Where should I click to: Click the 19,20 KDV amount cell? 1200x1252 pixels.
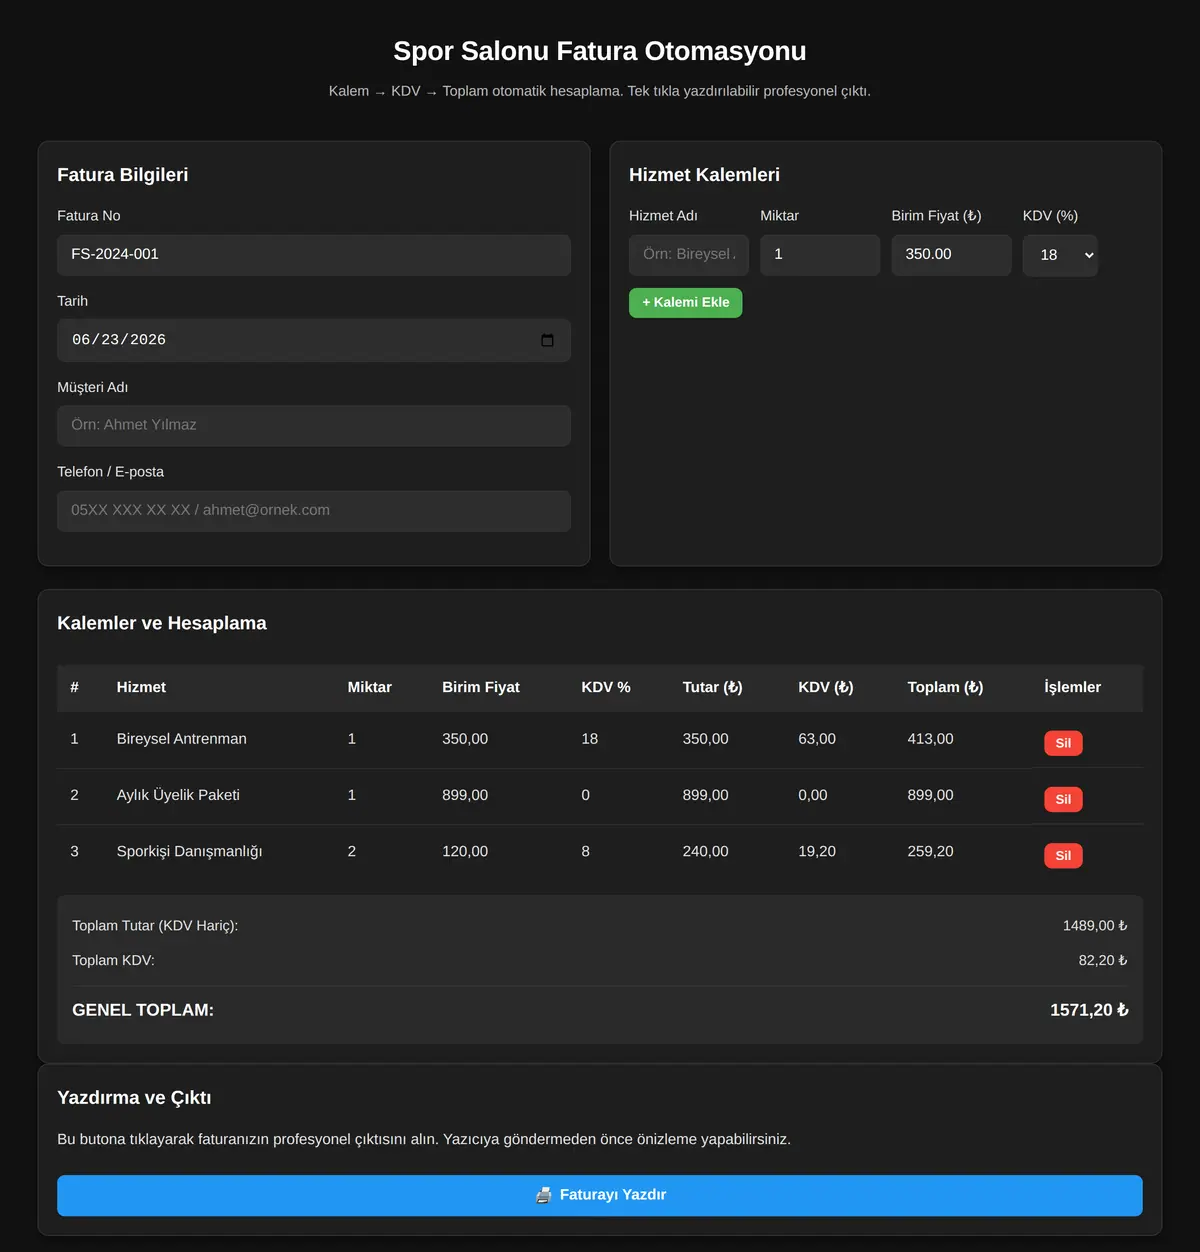[x=817, y=851]
